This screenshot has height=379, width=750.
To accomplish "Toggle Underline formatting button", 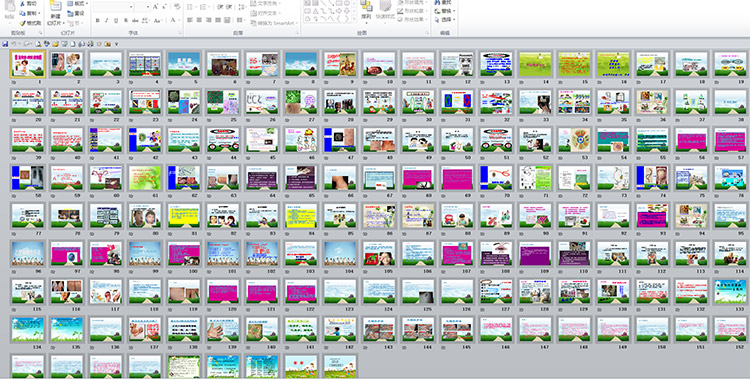I will click(x=116, y=20).
